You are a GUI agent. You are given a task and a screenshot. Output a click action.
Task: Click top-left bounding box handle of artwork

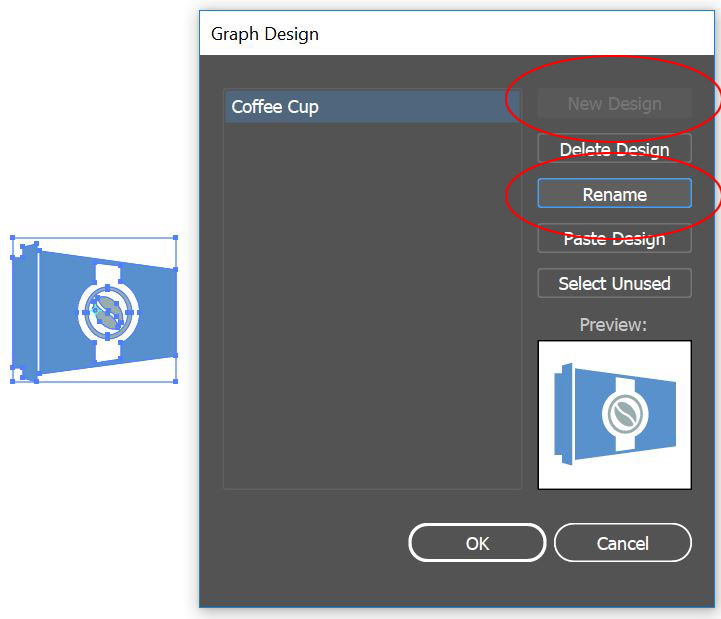pos(13,239)
